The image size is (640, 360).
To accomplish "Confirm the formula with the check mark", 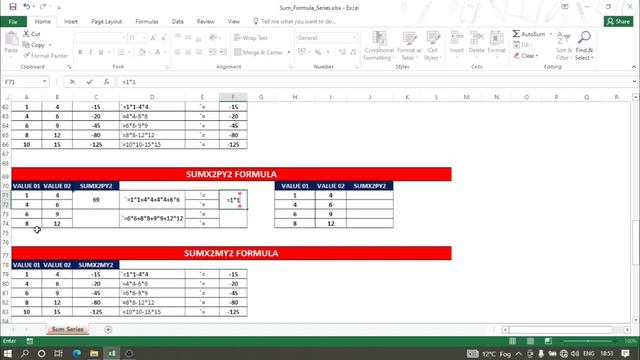I will 89,82.
